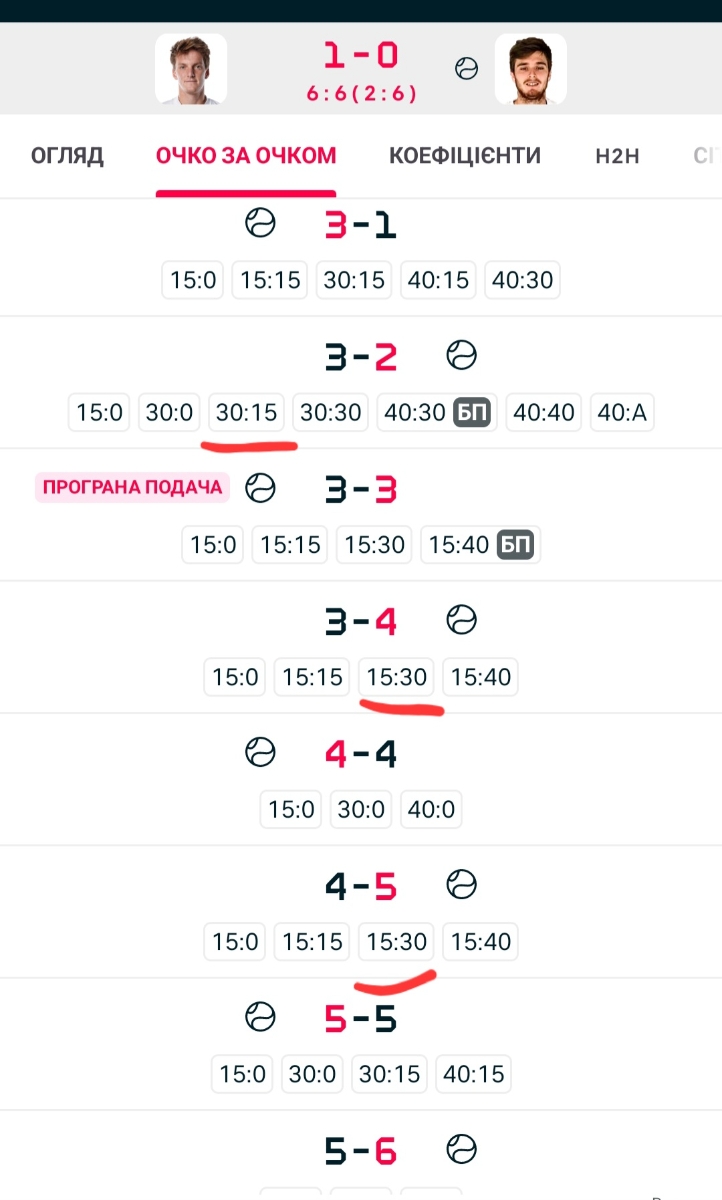Tap tennis ball icon beside 4-5 score

[461, 884]
